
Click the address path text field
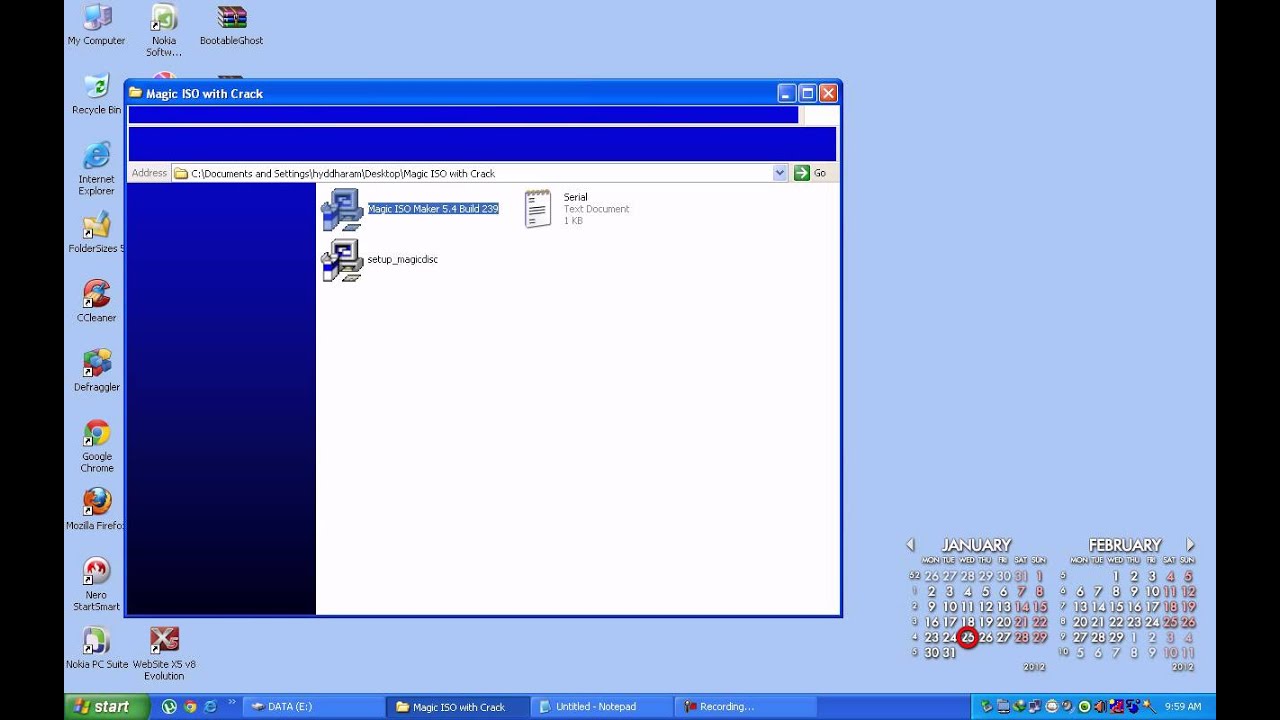click(480, 173)
